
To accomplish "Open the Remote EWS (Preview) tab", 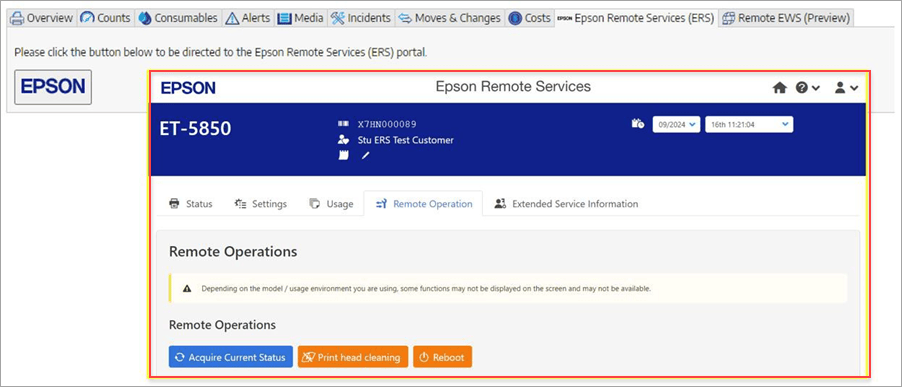I will click(786, 18).
